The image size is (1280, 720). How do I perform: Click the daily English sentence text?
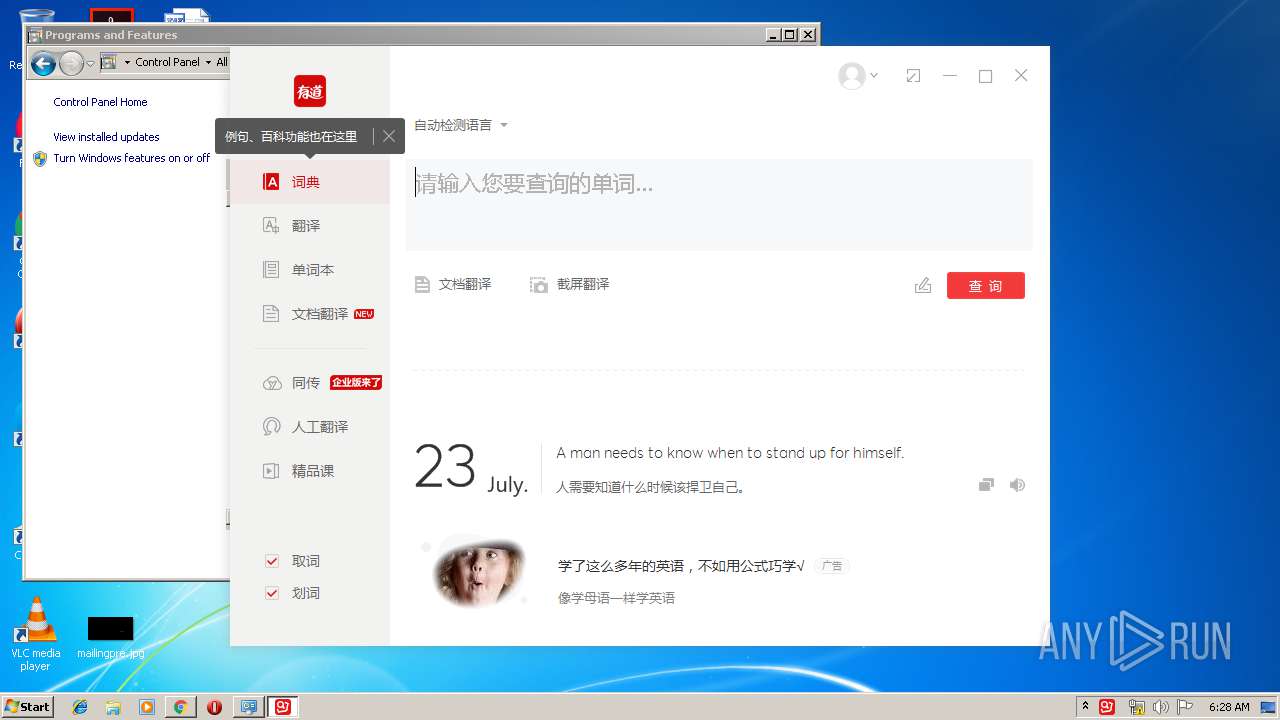click(x=730, y=453)
